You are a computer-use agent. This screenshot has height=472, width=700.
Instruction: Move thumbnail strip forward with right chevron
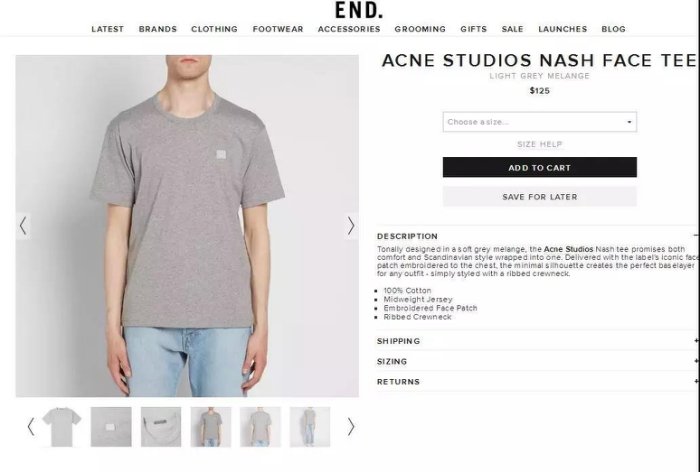tap(351, 426)
